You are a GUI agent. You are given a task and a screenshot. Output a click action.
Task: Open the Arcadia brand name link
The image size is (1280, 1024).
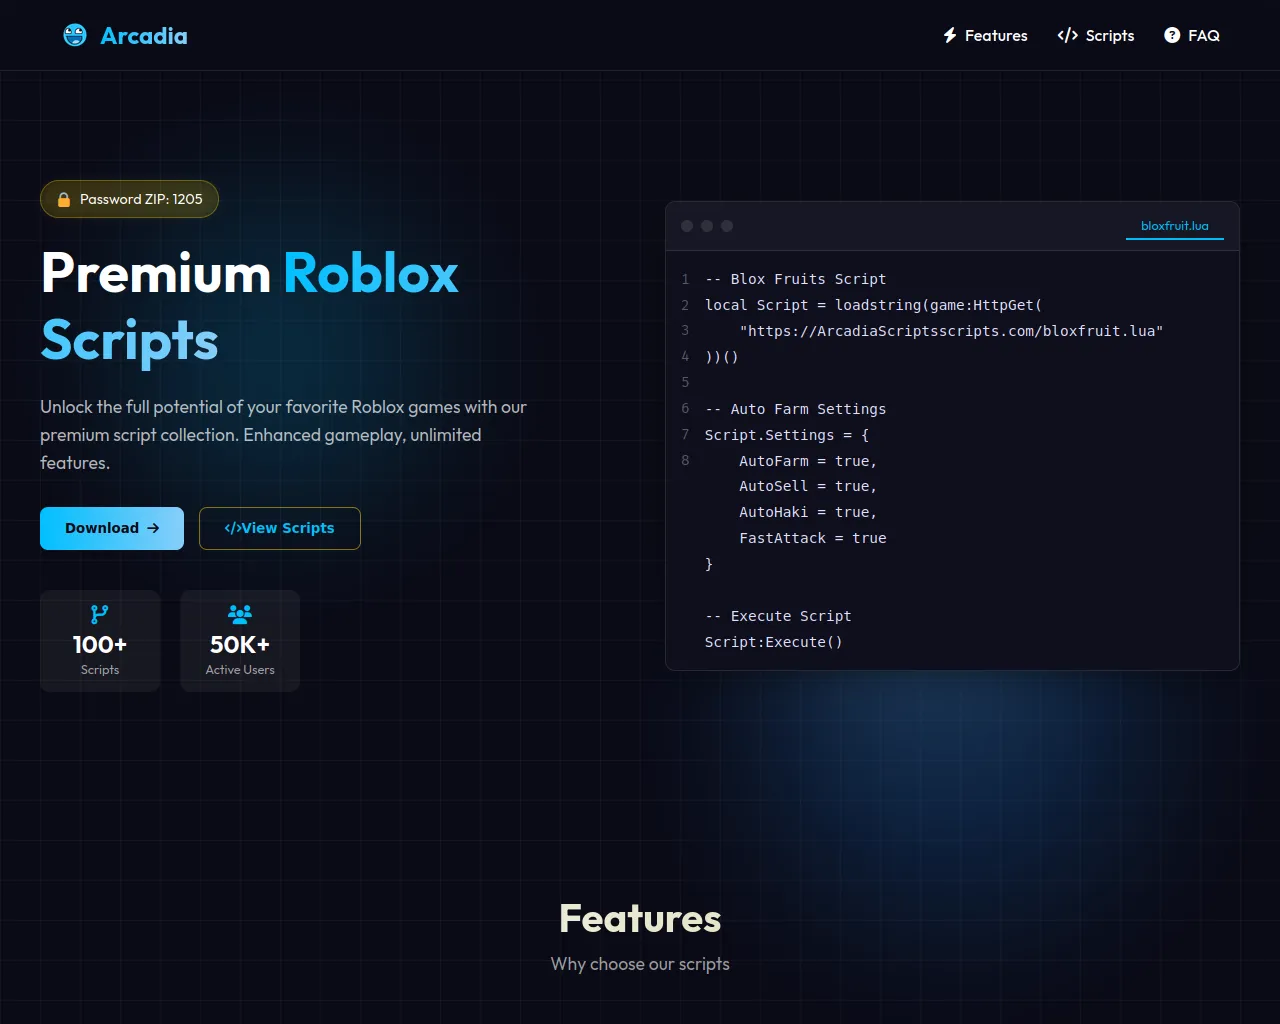144,36
